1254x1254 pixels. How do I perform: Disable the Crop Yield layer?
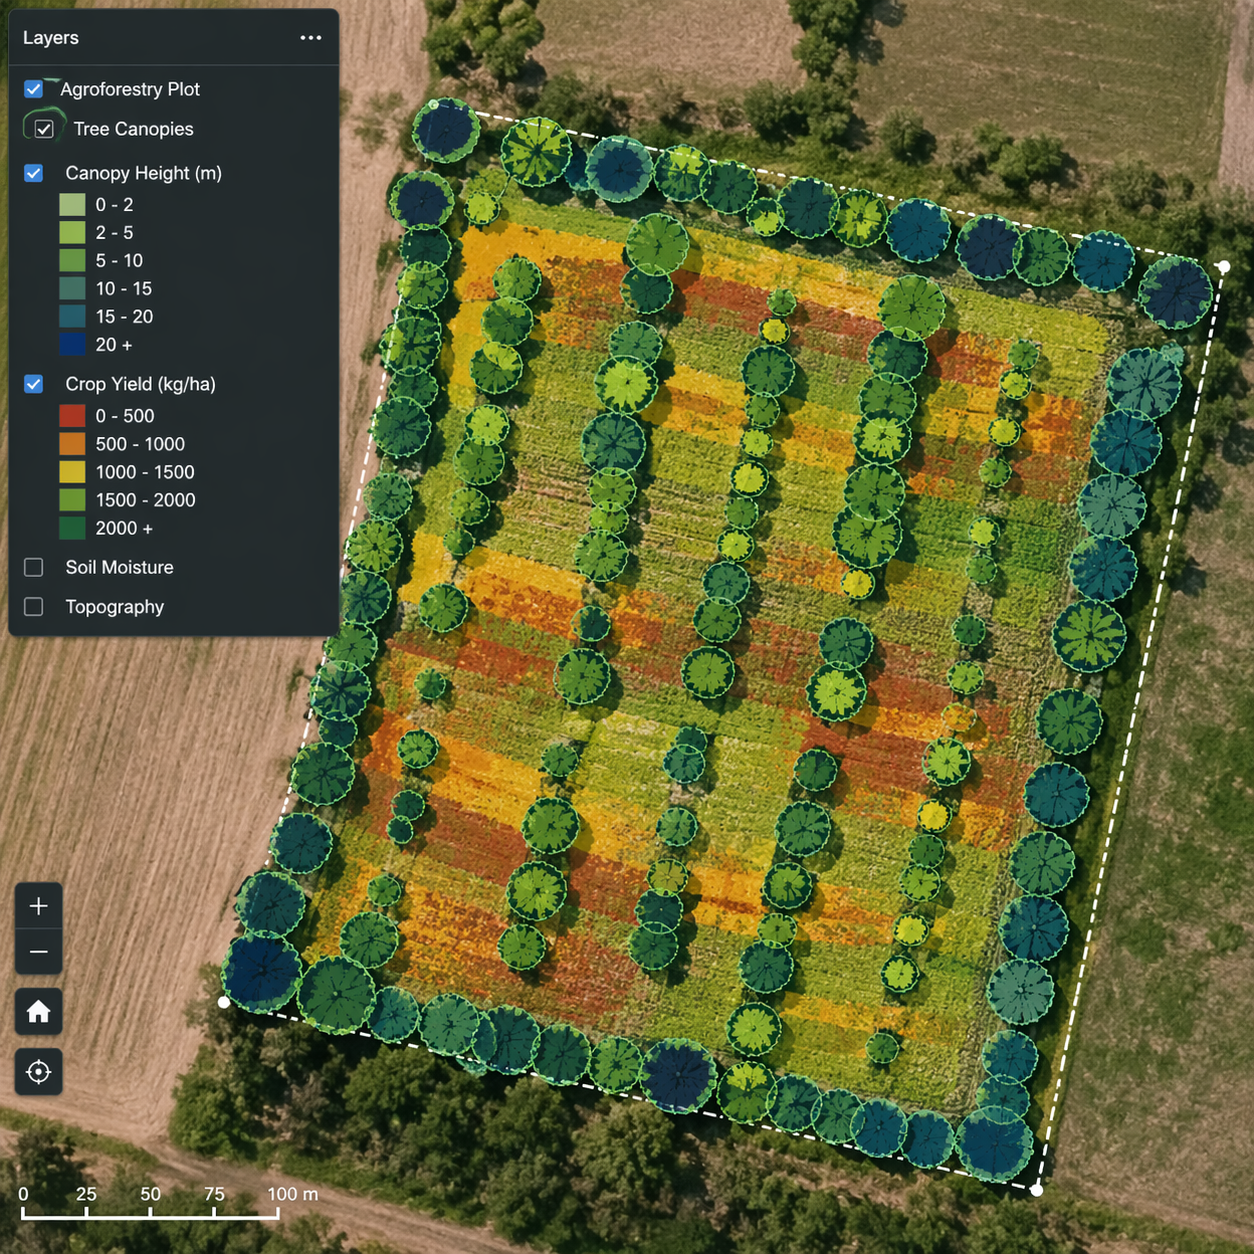pyautogui.click(x=34, y=384)
